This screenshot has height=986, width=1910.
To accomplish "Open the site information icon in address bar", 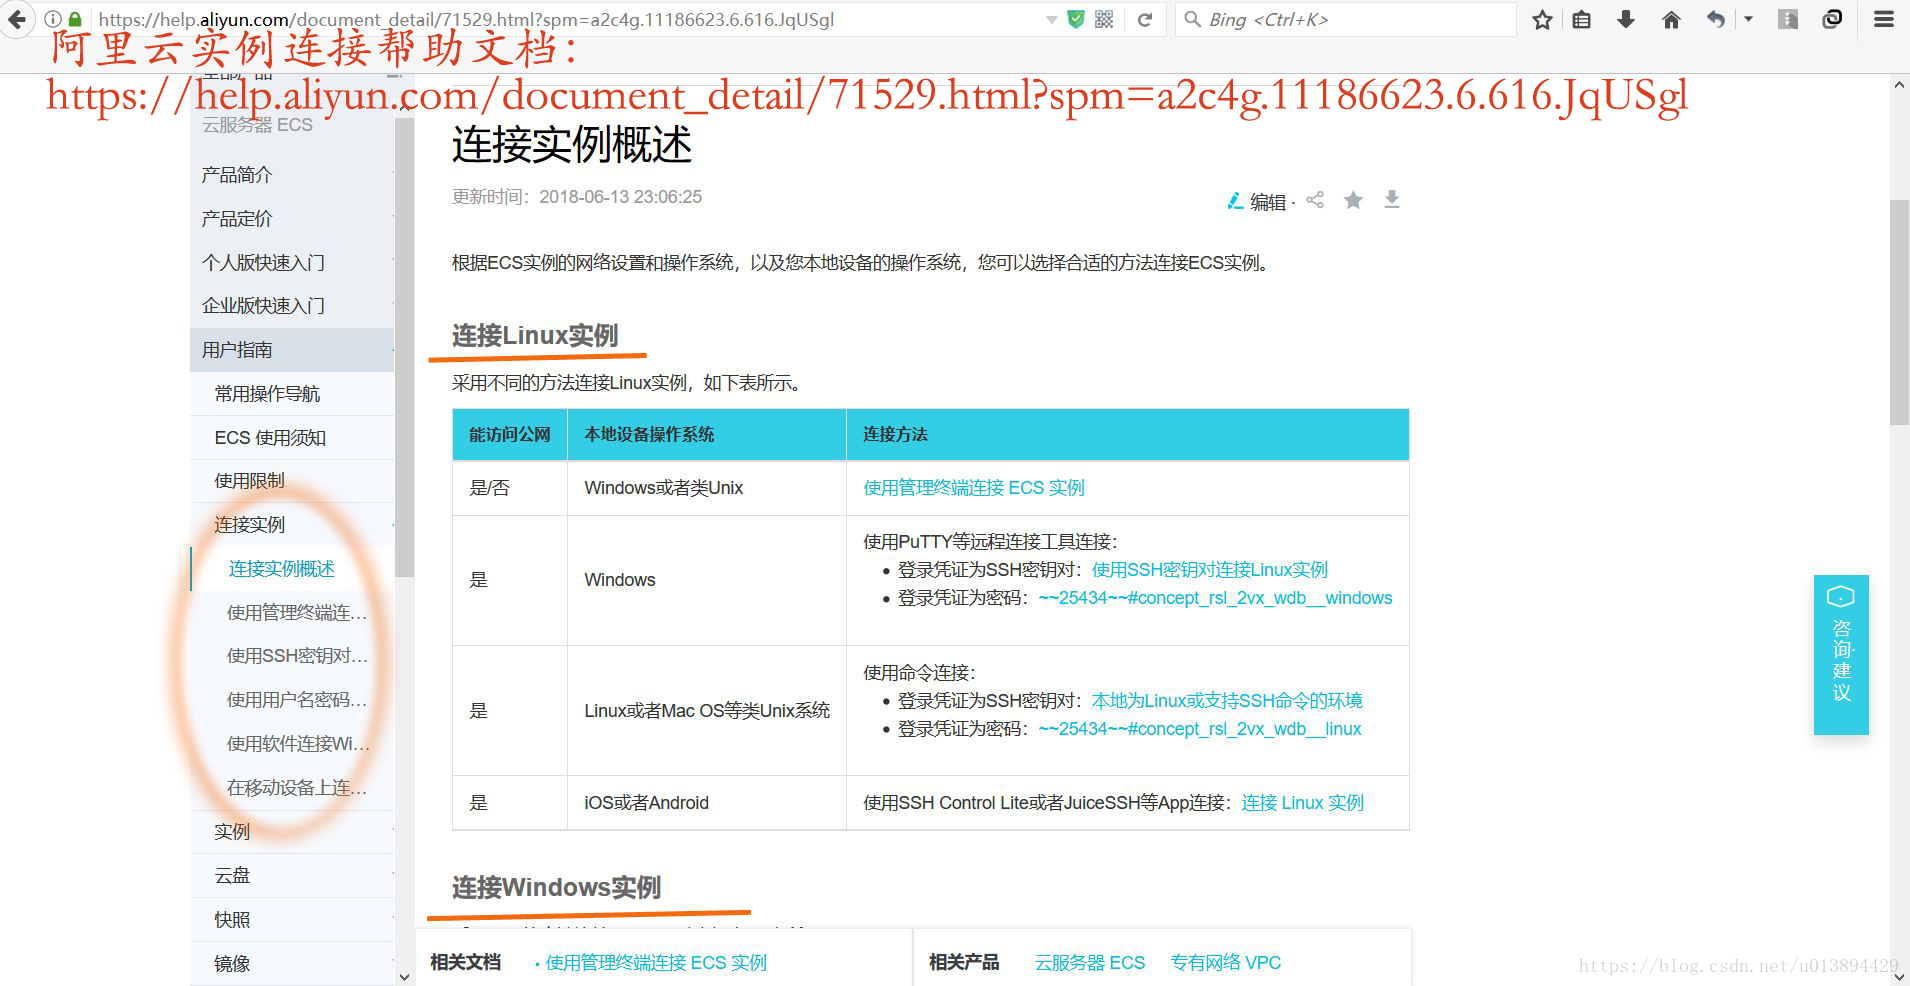I will [53, 19].
